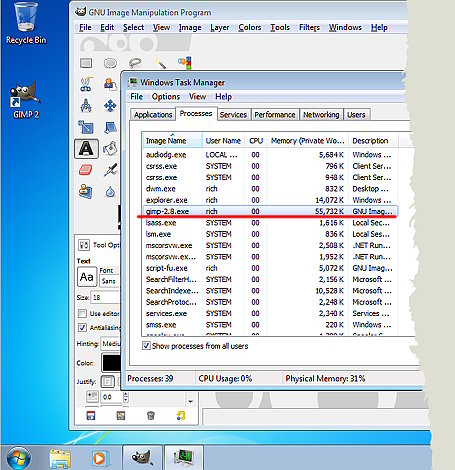
Task: Select the gimp-2.8.exe process row
Action: (x=270, y=211)
